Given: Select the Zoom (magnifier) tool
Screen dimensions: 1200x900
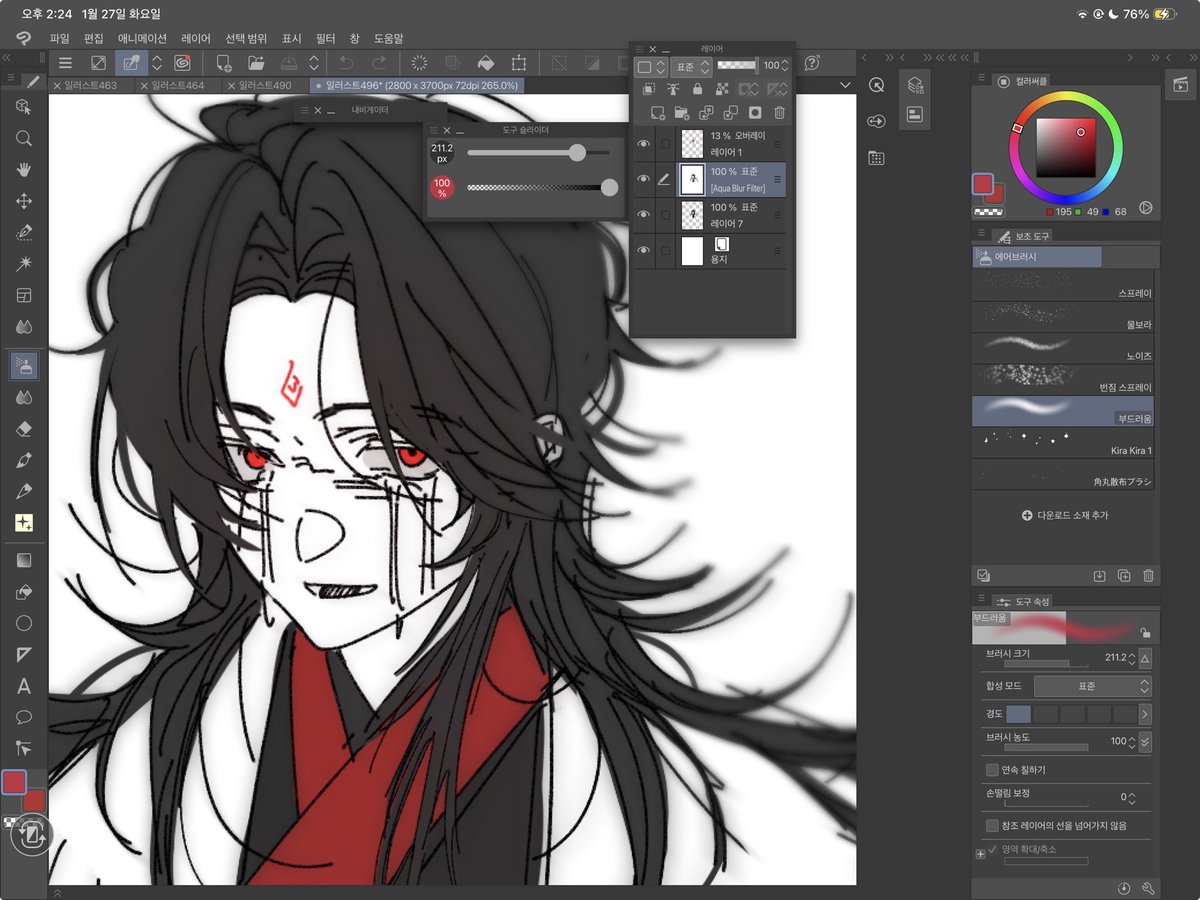Looking at the screenshot, I should 24,138.
